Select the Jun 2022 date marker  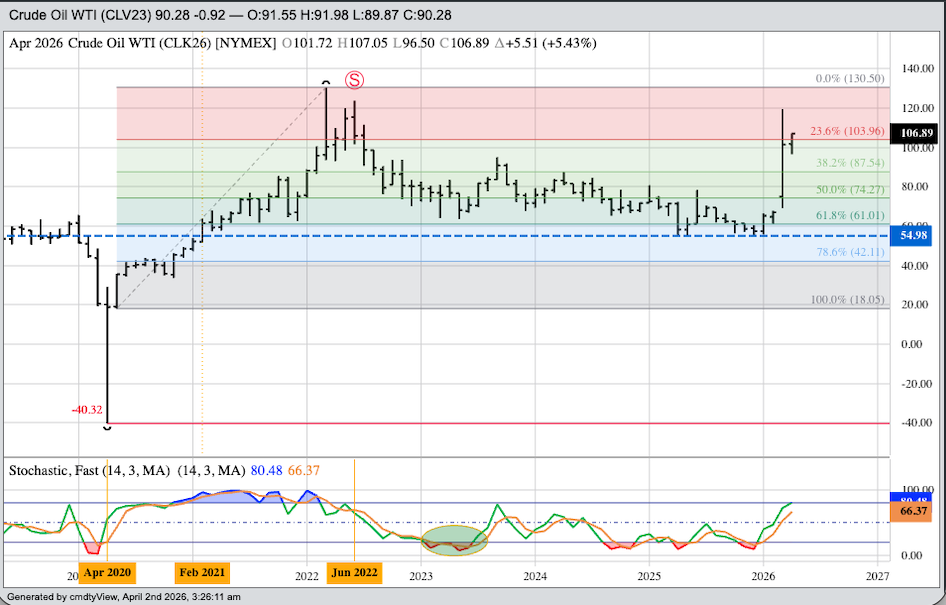354,572
